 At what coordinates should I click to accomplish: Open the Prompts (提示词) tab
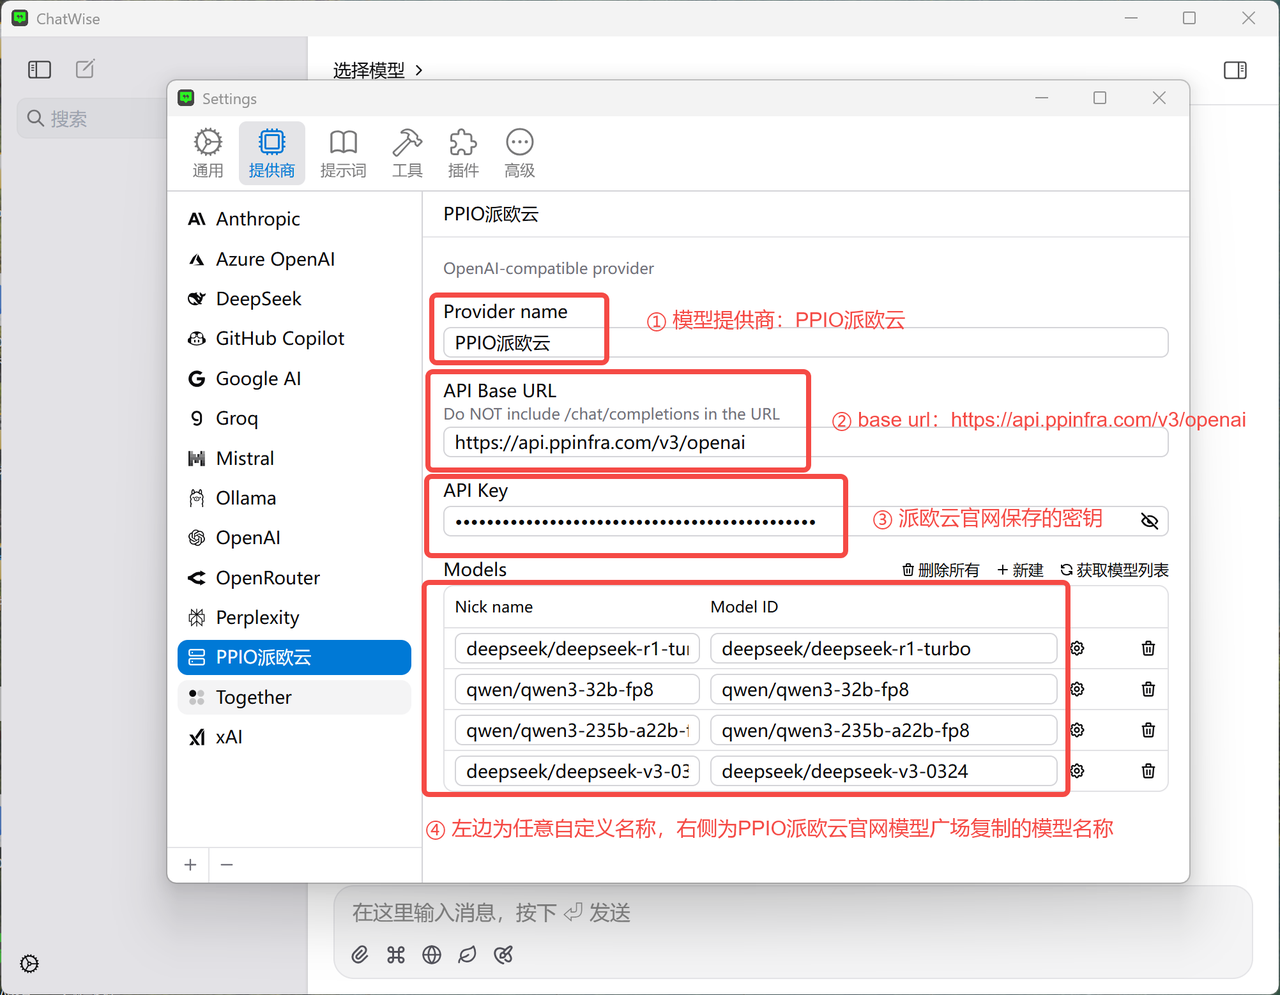[x=343, y=153]
